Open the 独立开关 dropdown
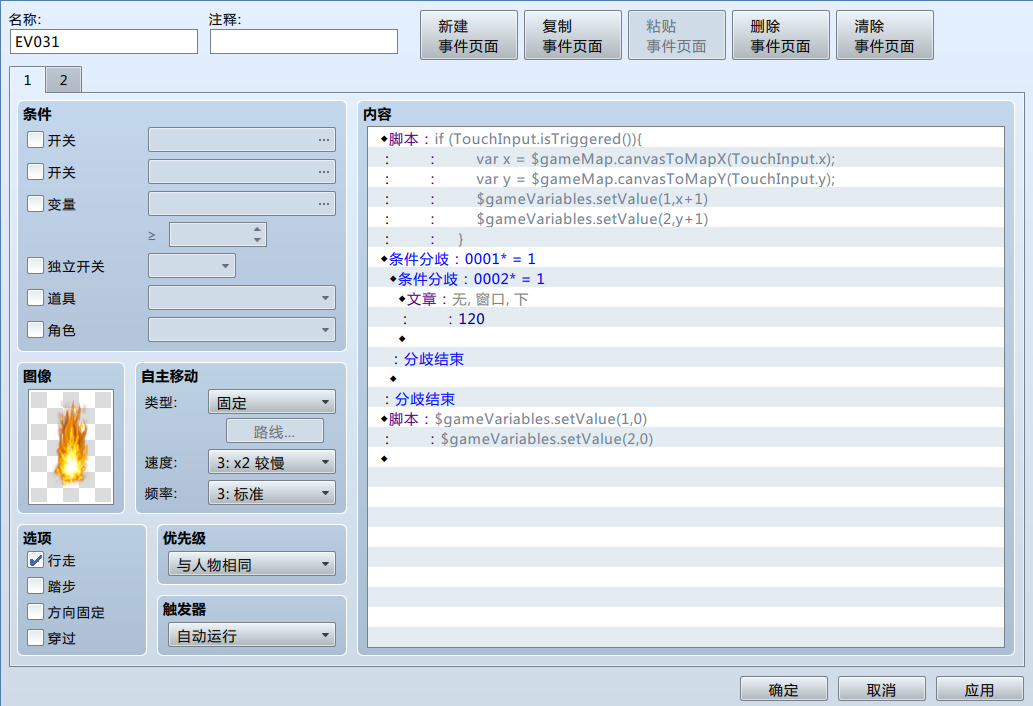Screen dimensions: 1033x706 pos(192,266)
